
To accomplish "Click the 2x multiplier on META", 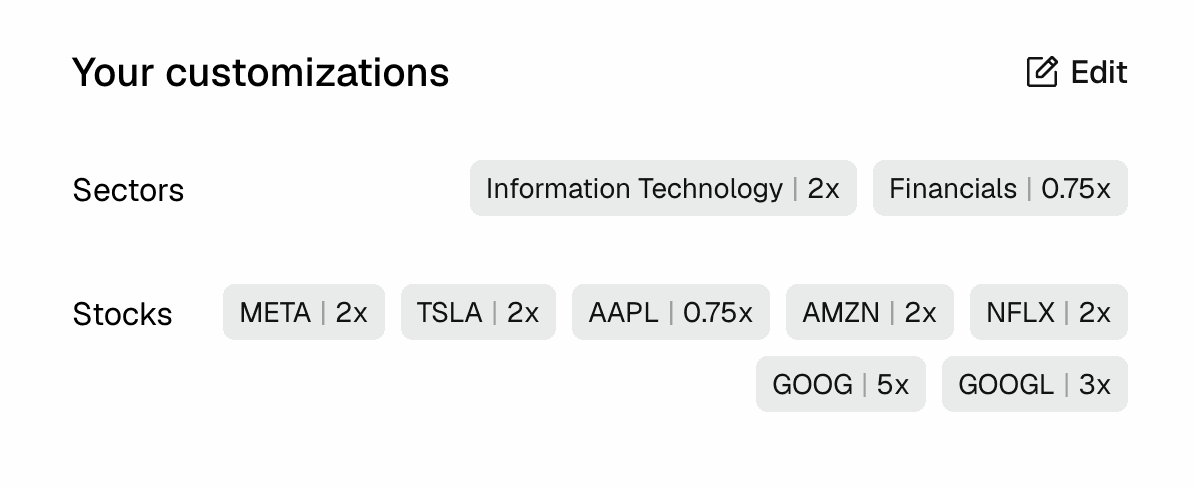I will click(352, 312).
